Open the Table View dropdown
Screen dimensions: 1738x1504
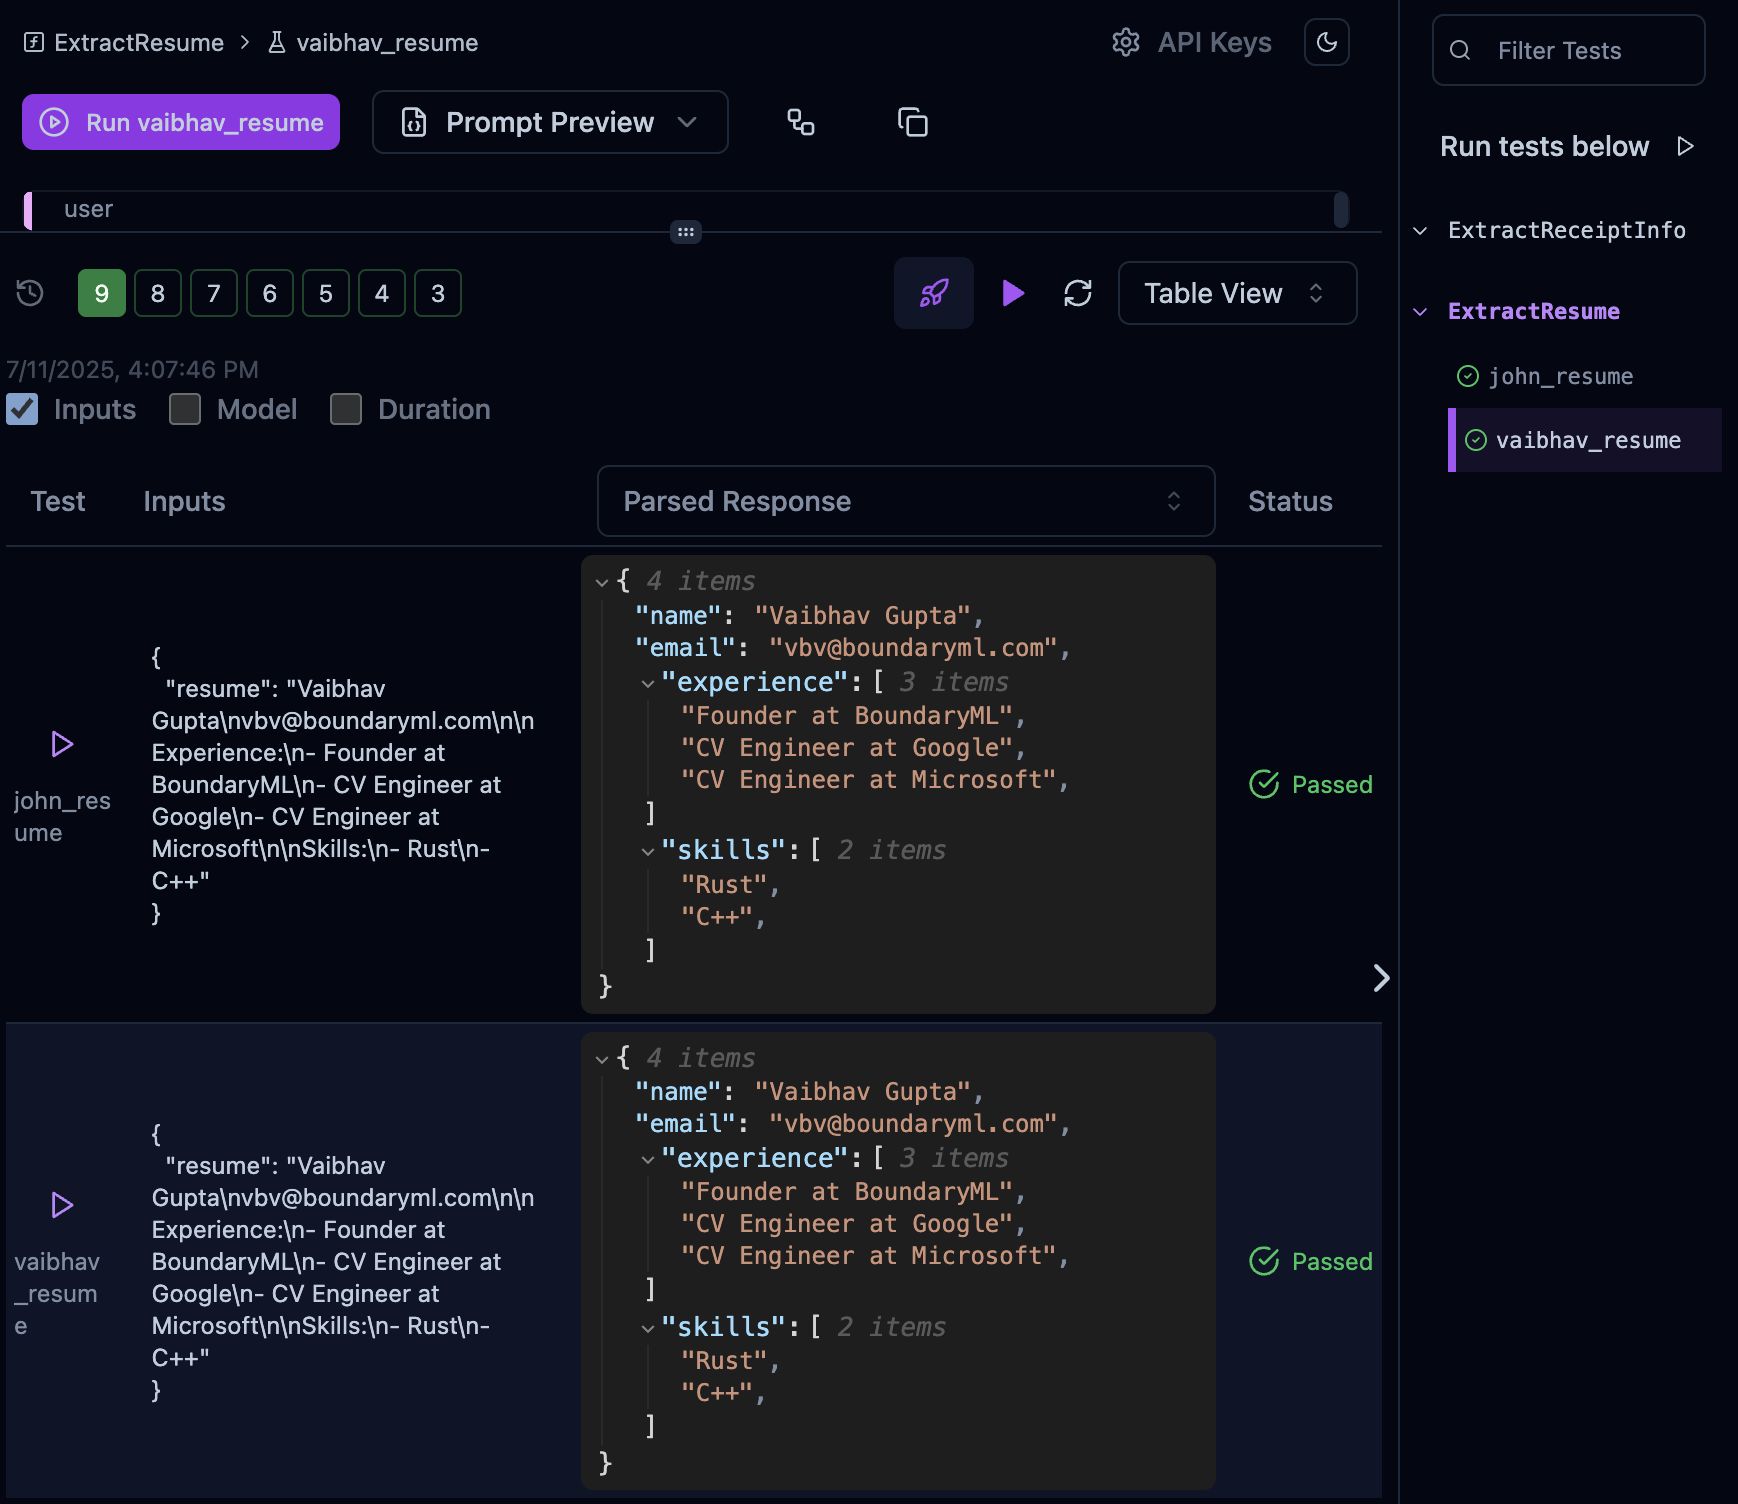tap(1237, 293)
